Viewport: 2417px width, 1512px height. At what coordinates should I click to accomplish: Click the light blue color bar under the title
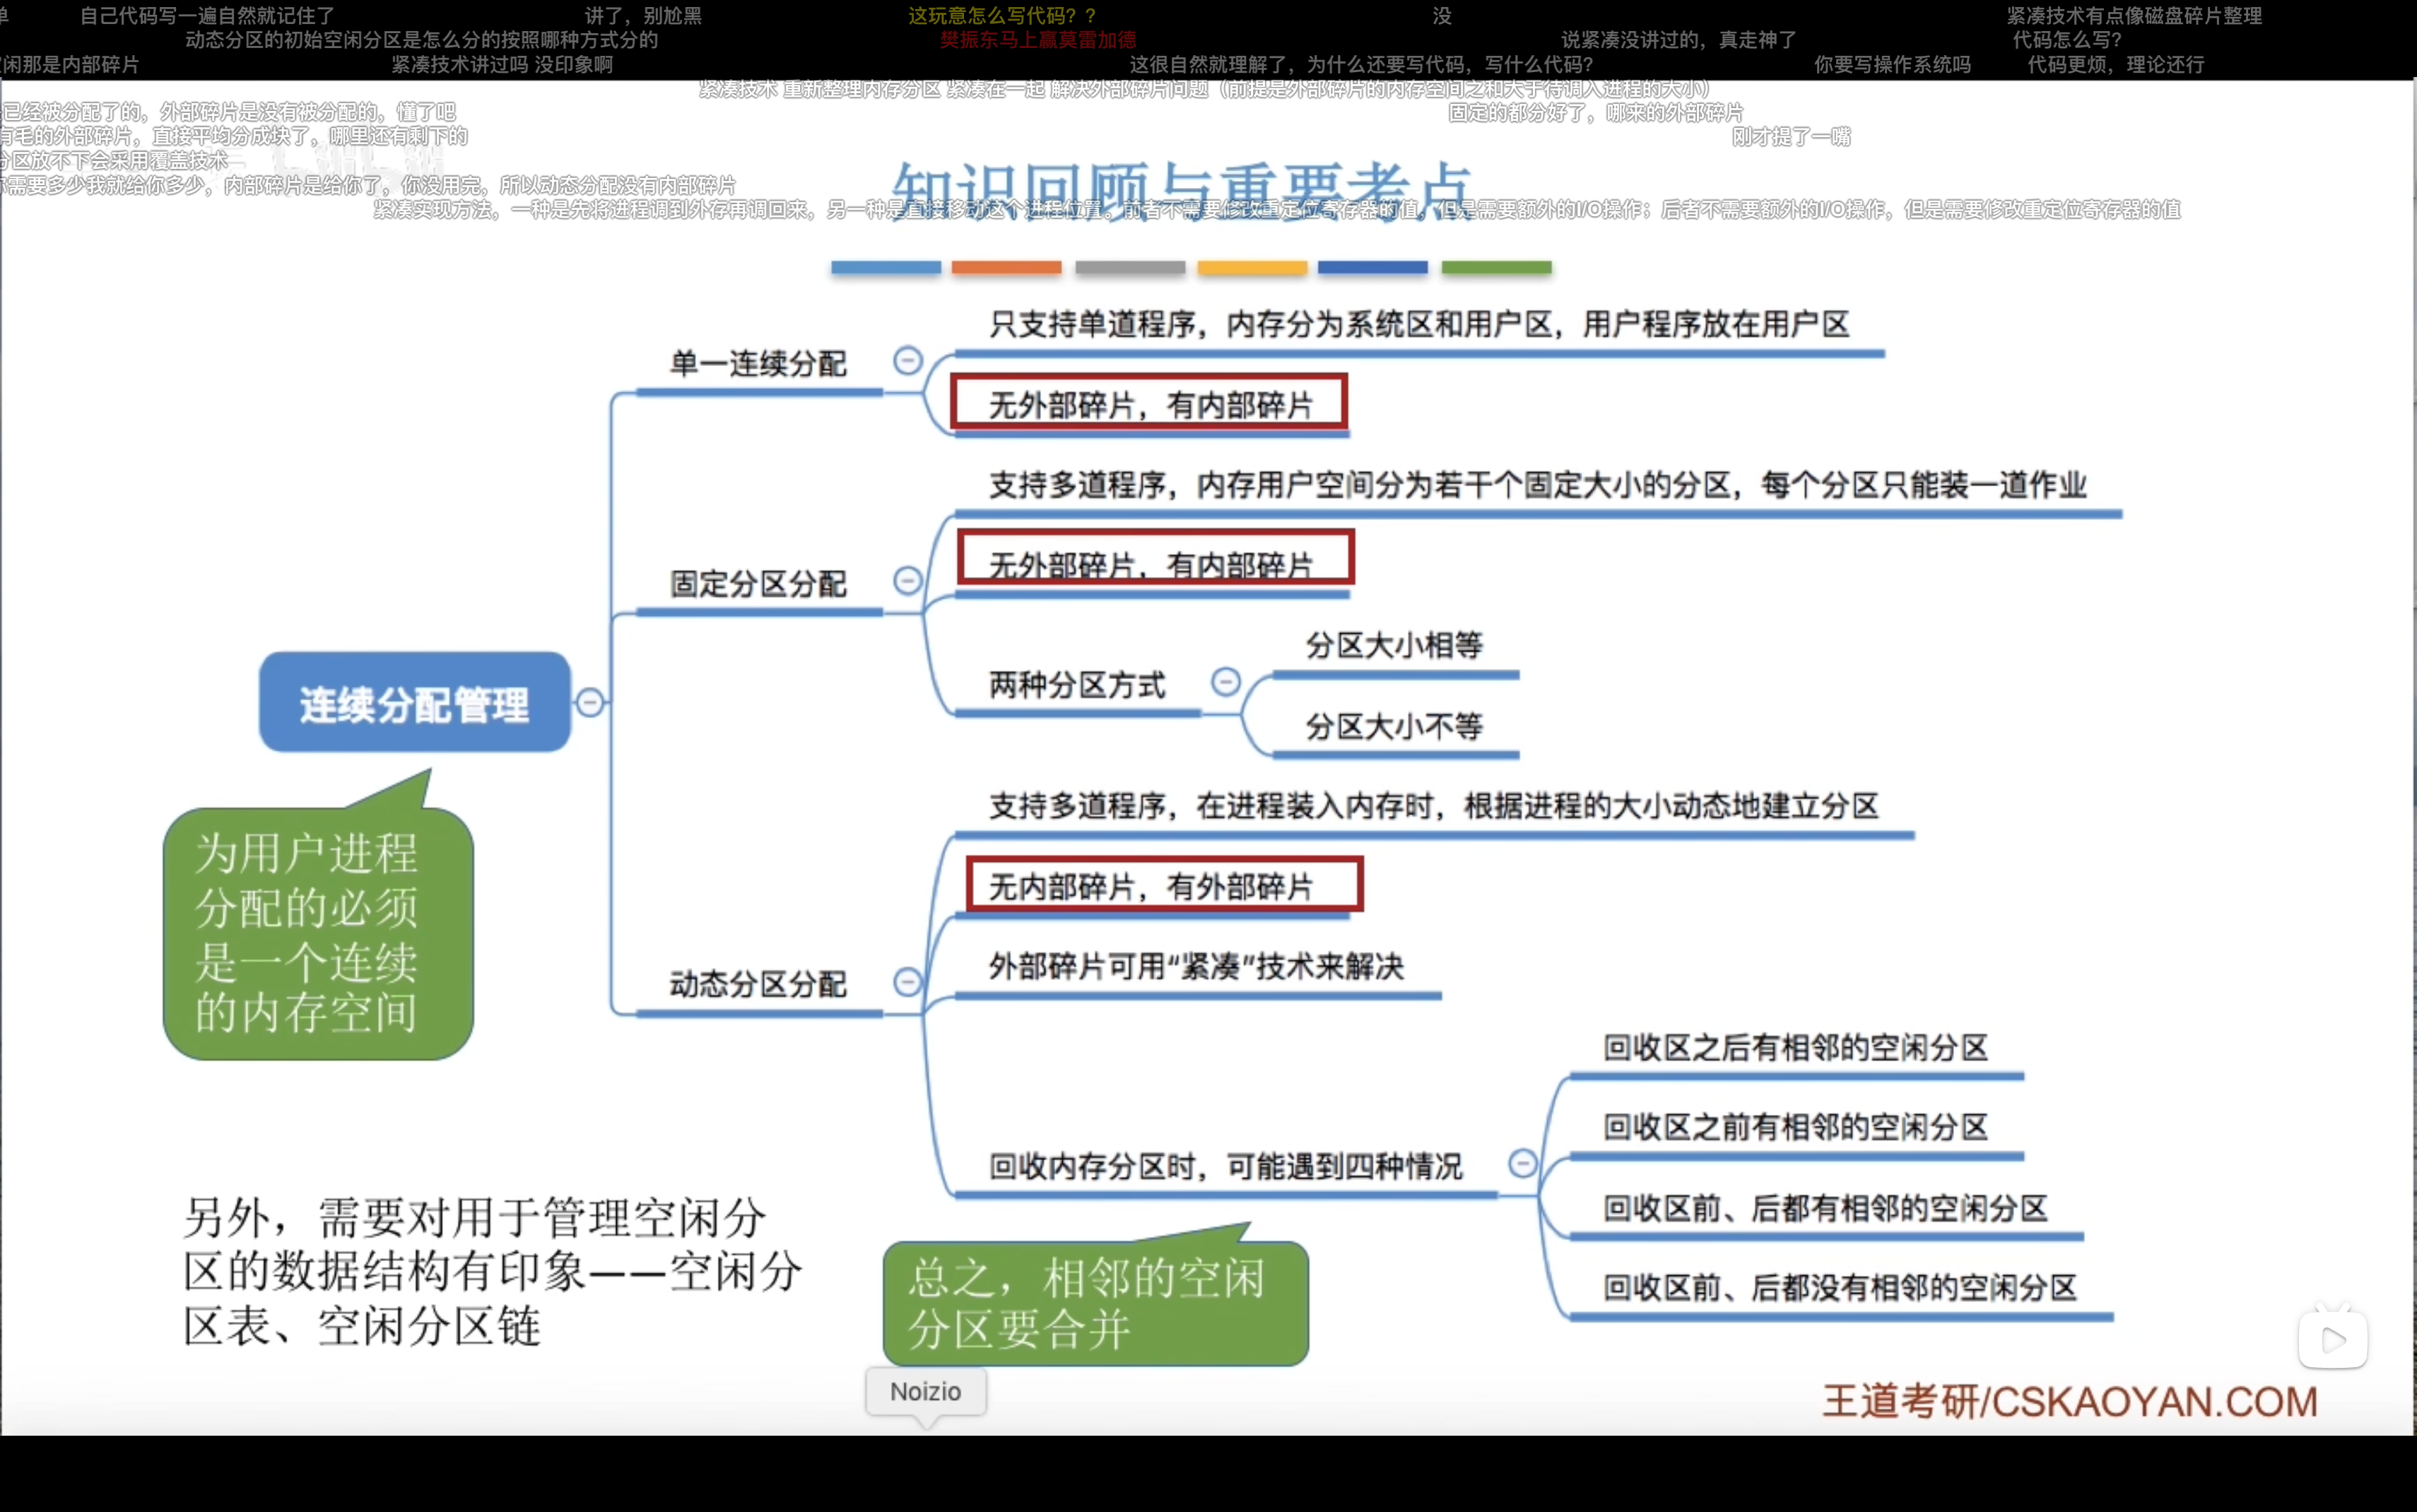(885, 268)
